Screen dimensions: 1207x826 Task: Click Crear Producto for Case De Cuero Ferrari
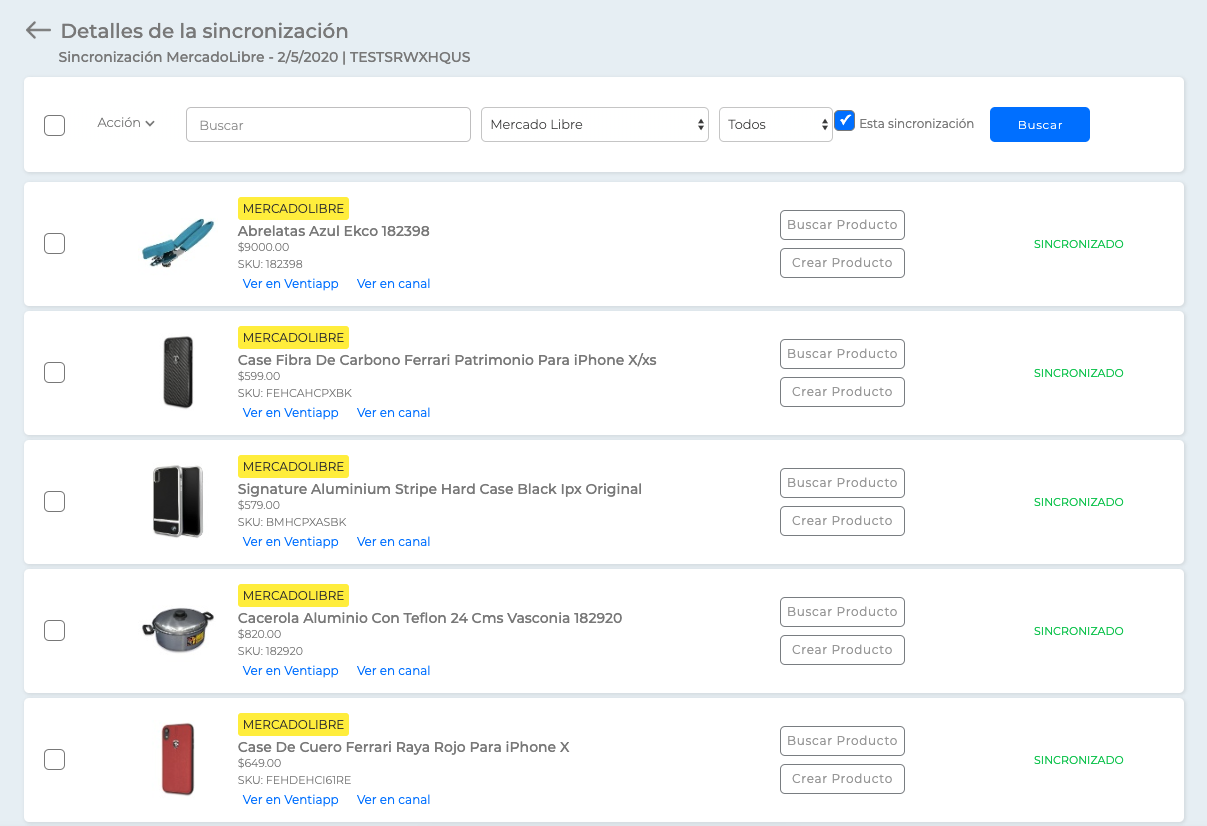842,779
